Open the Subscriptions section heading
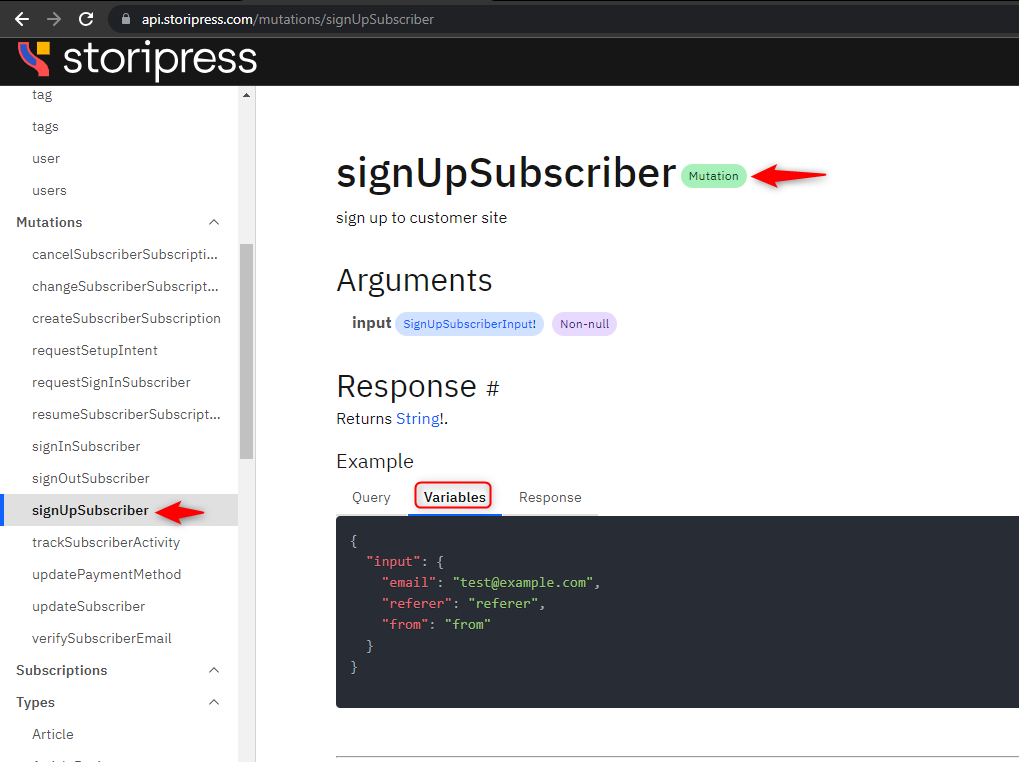 coord(62,670)
